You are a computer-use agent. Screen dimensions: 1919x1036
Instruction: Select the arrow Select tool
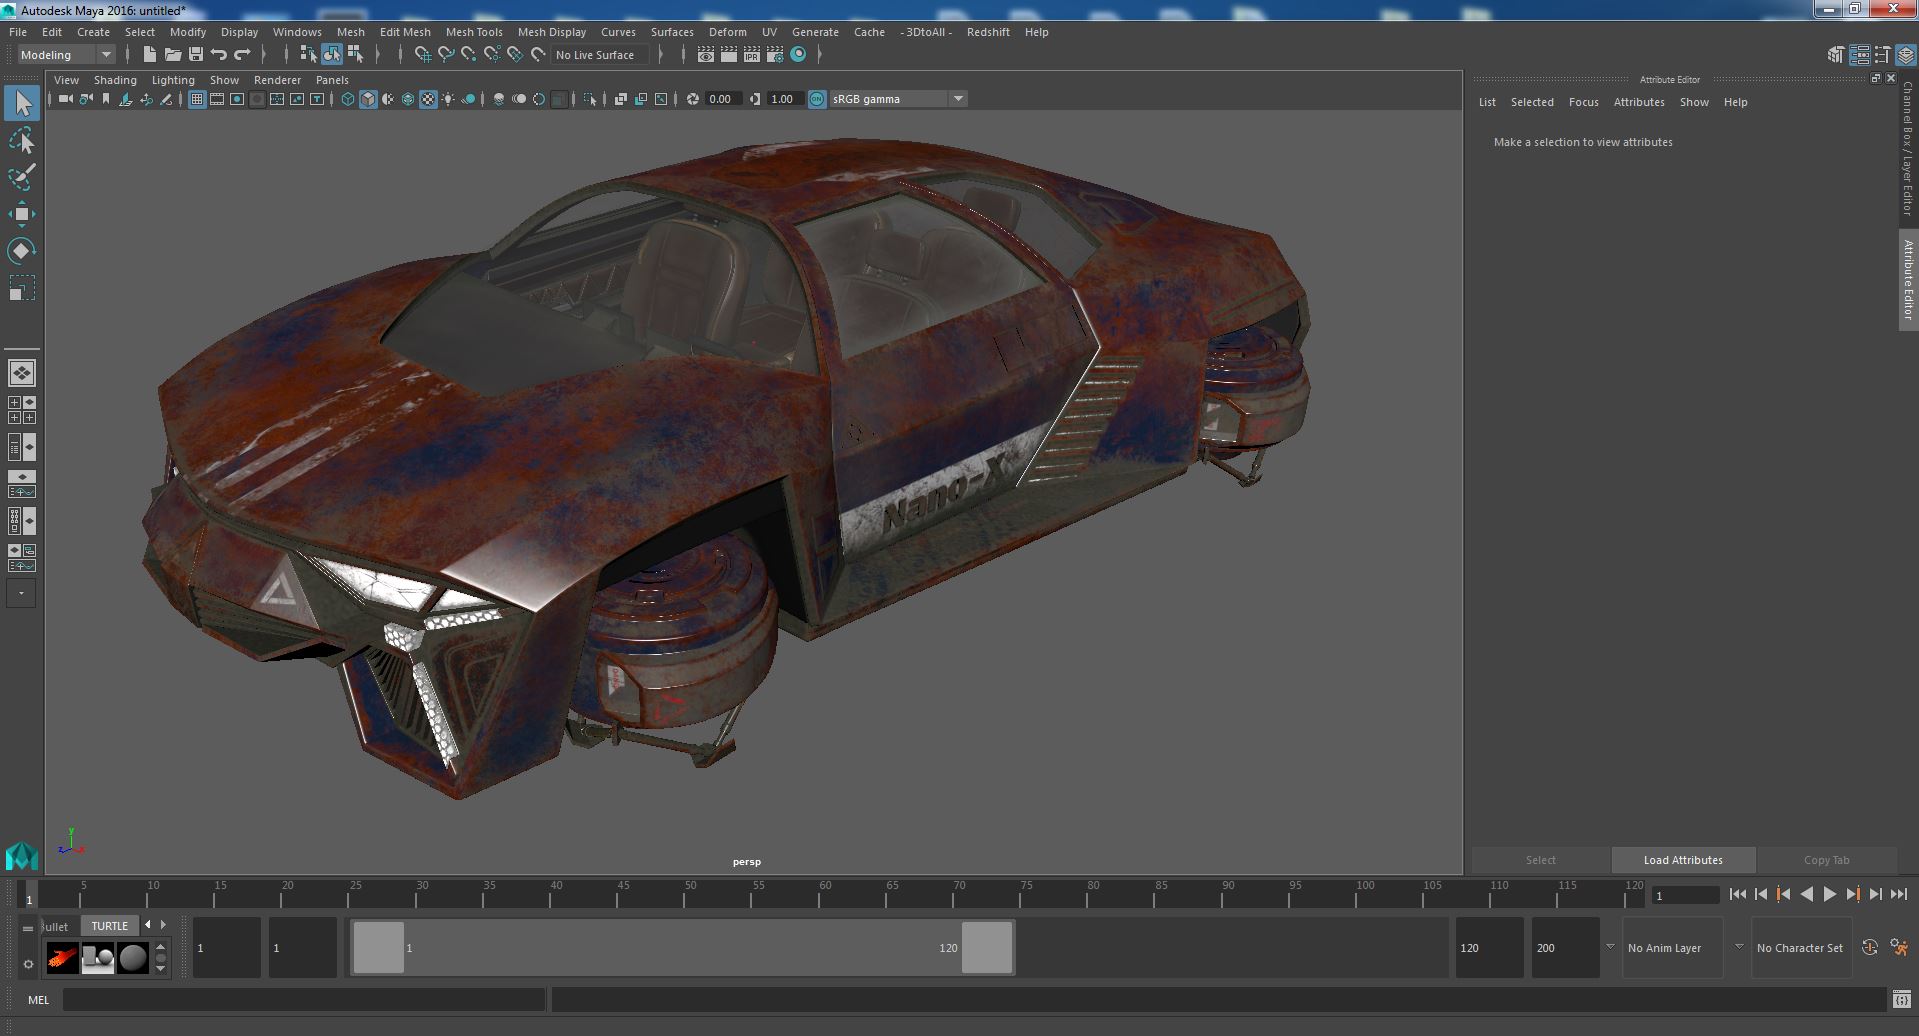pos(22,103)
